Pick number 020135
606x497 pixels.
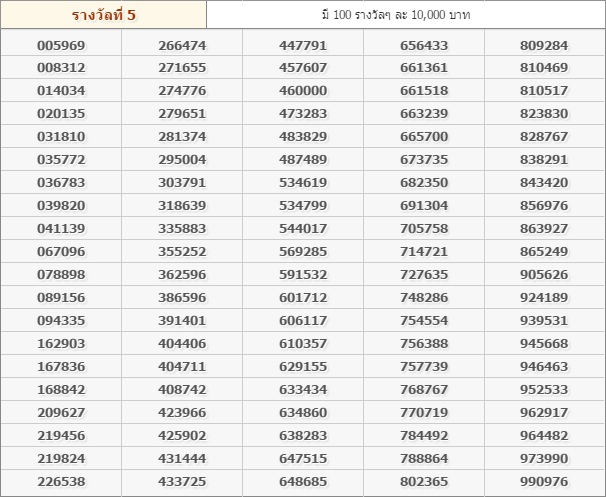click(x=61, y=114)
